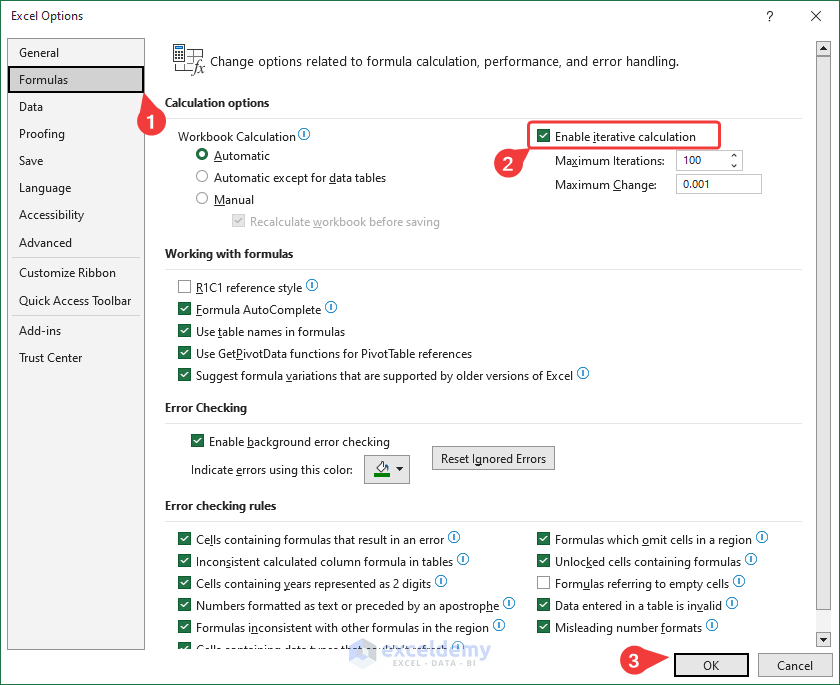The width and height of the screenshot is (840, 685).
Task: Click info icon for Misleading number formats
Action: [x=712, y=625]
